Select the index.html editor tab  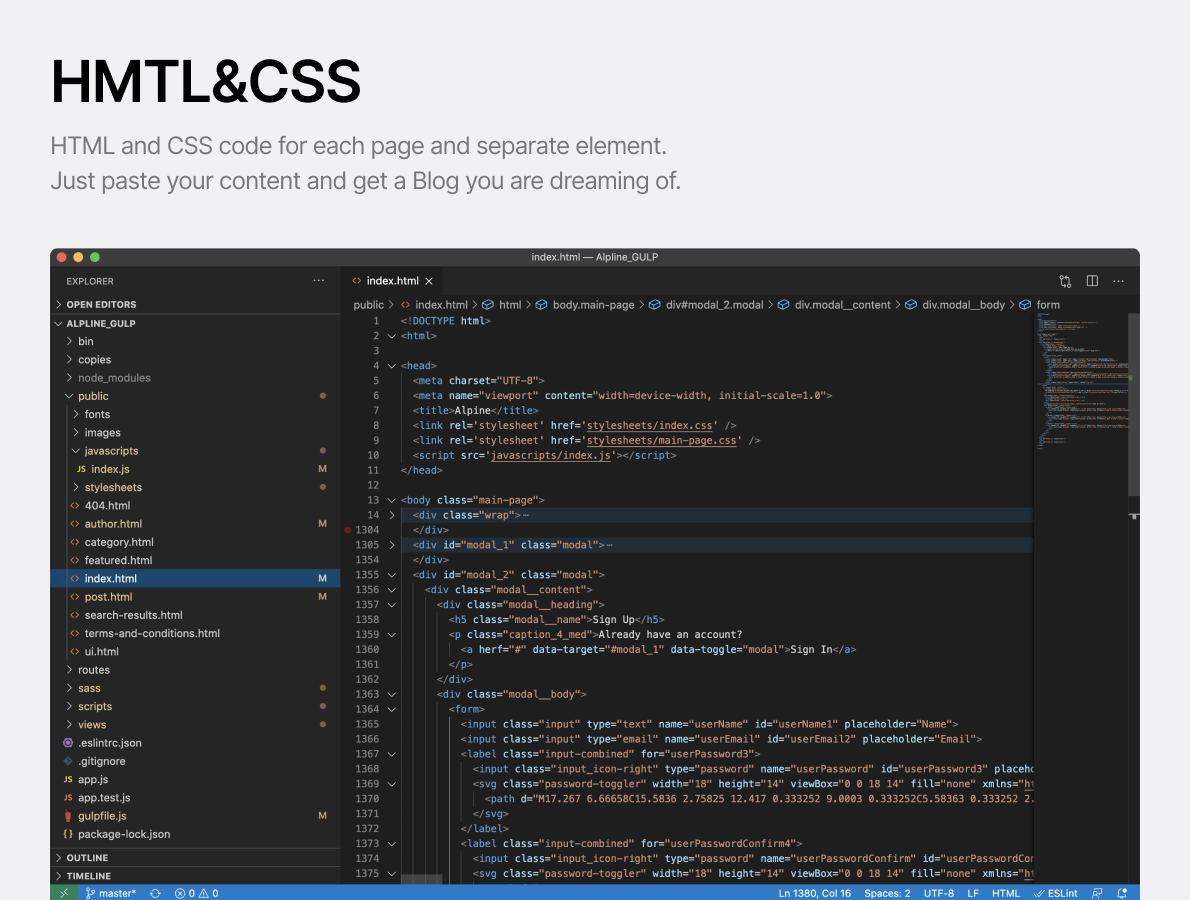coord(392,281)
